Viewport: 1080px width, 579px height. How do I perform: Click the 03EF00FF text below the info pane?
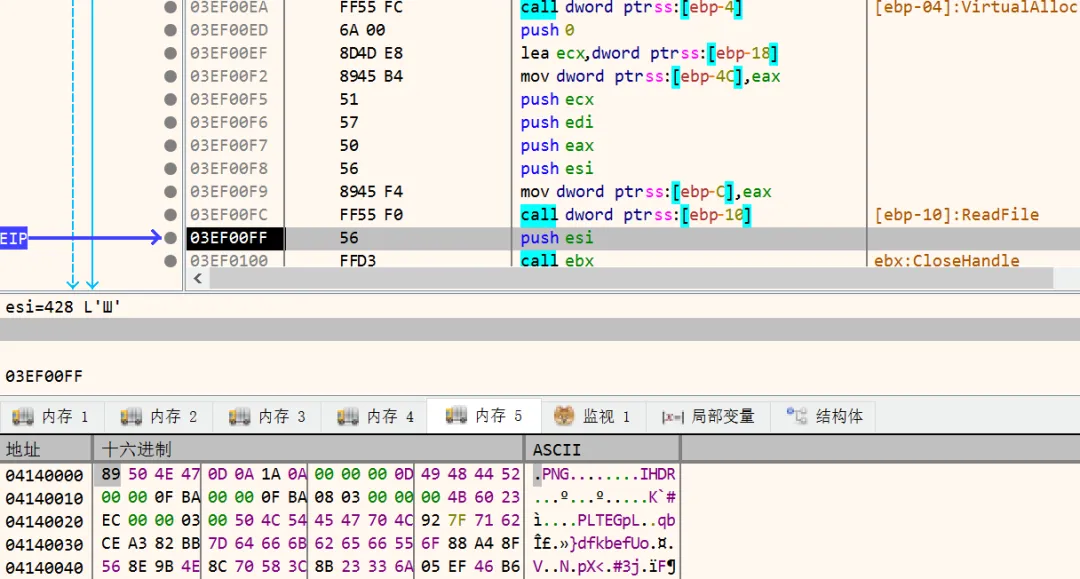(x=44, y=377)
